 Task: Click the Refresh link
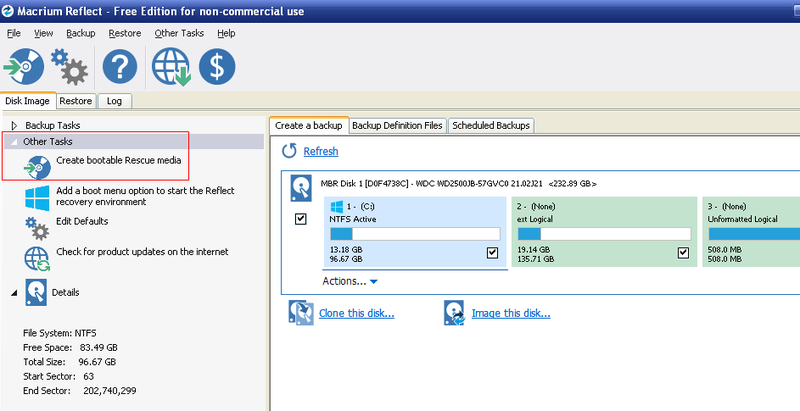pos(321,152)
